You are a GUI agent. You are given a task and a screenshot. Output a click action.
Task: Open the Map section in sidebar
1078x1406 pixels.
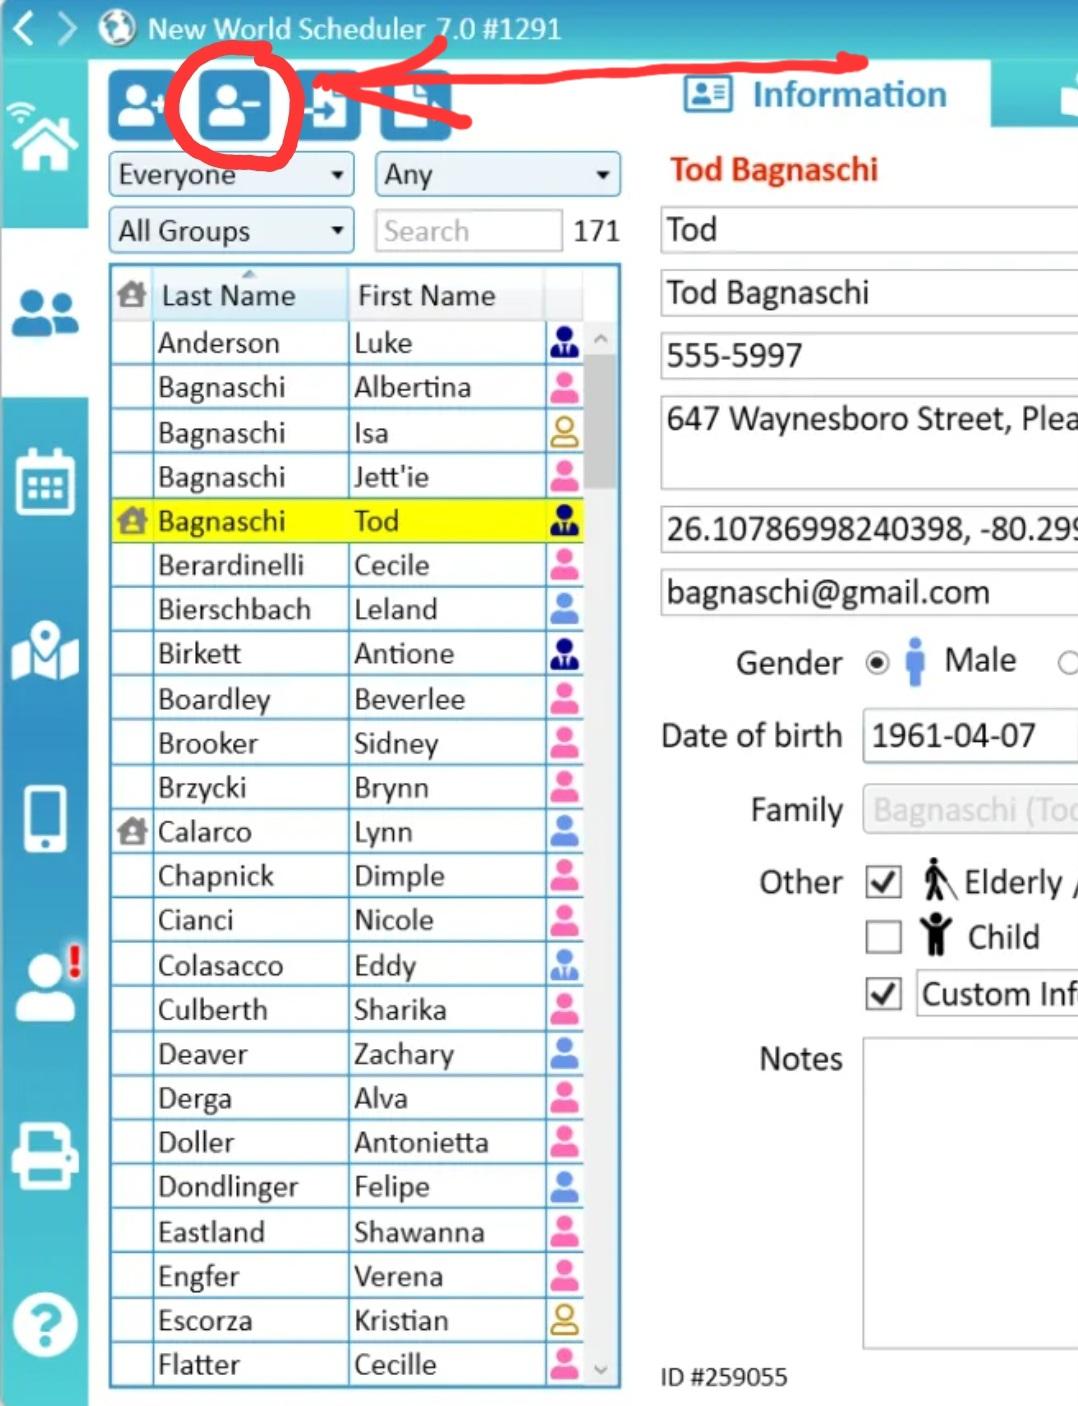(x=44, y=651)
